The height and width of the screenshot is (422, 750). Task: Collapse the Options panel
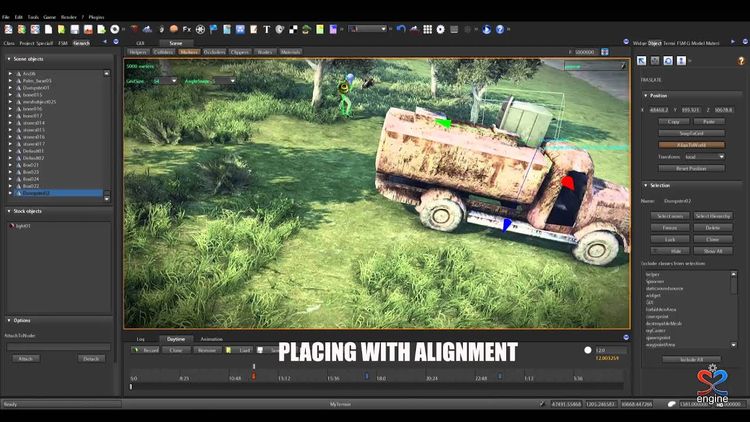pos(9,320)
